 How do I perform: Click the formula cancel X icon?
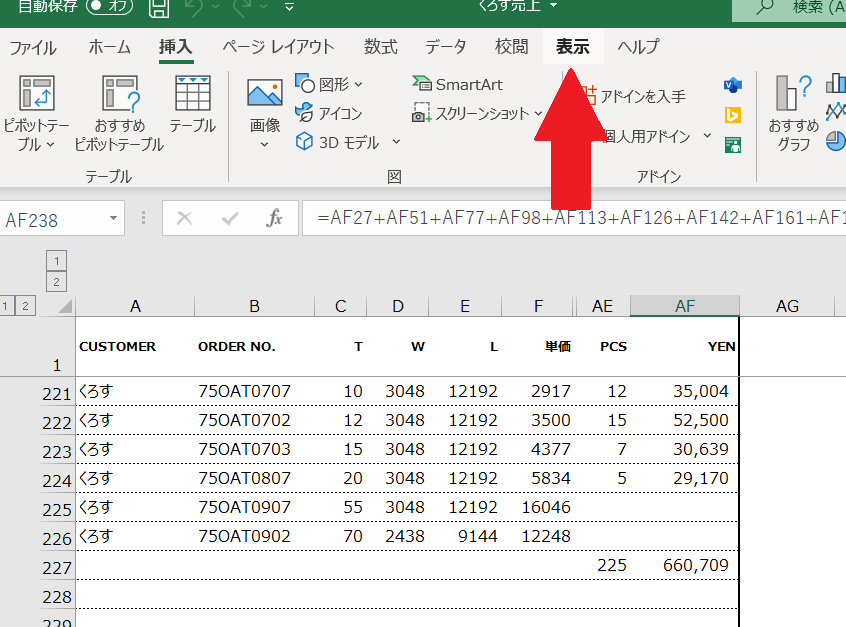pyautogui.click(x=185, y=218)
